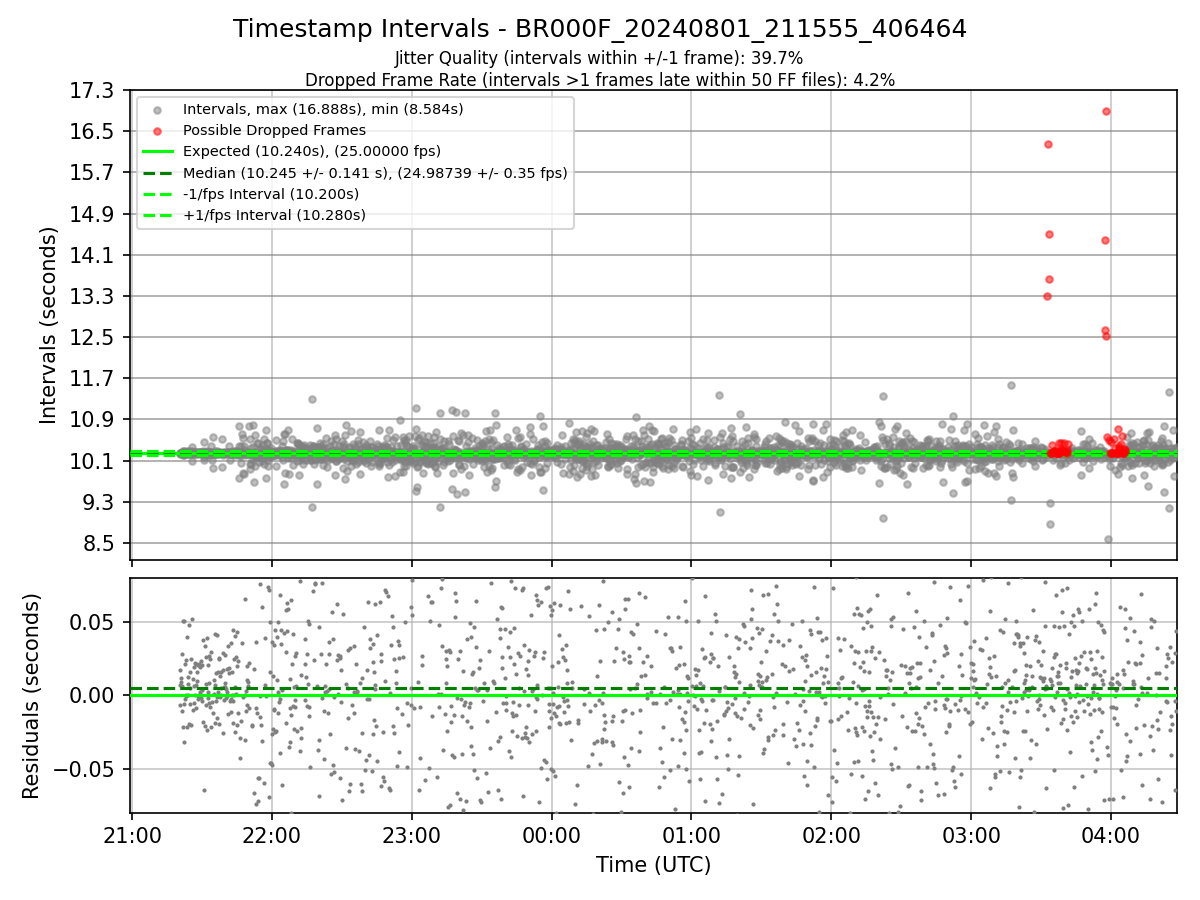Click the legend entry 'Intervals, max (16.888s), min (8.584s)'
1200x900 pixels.
(x=323, y=109)
